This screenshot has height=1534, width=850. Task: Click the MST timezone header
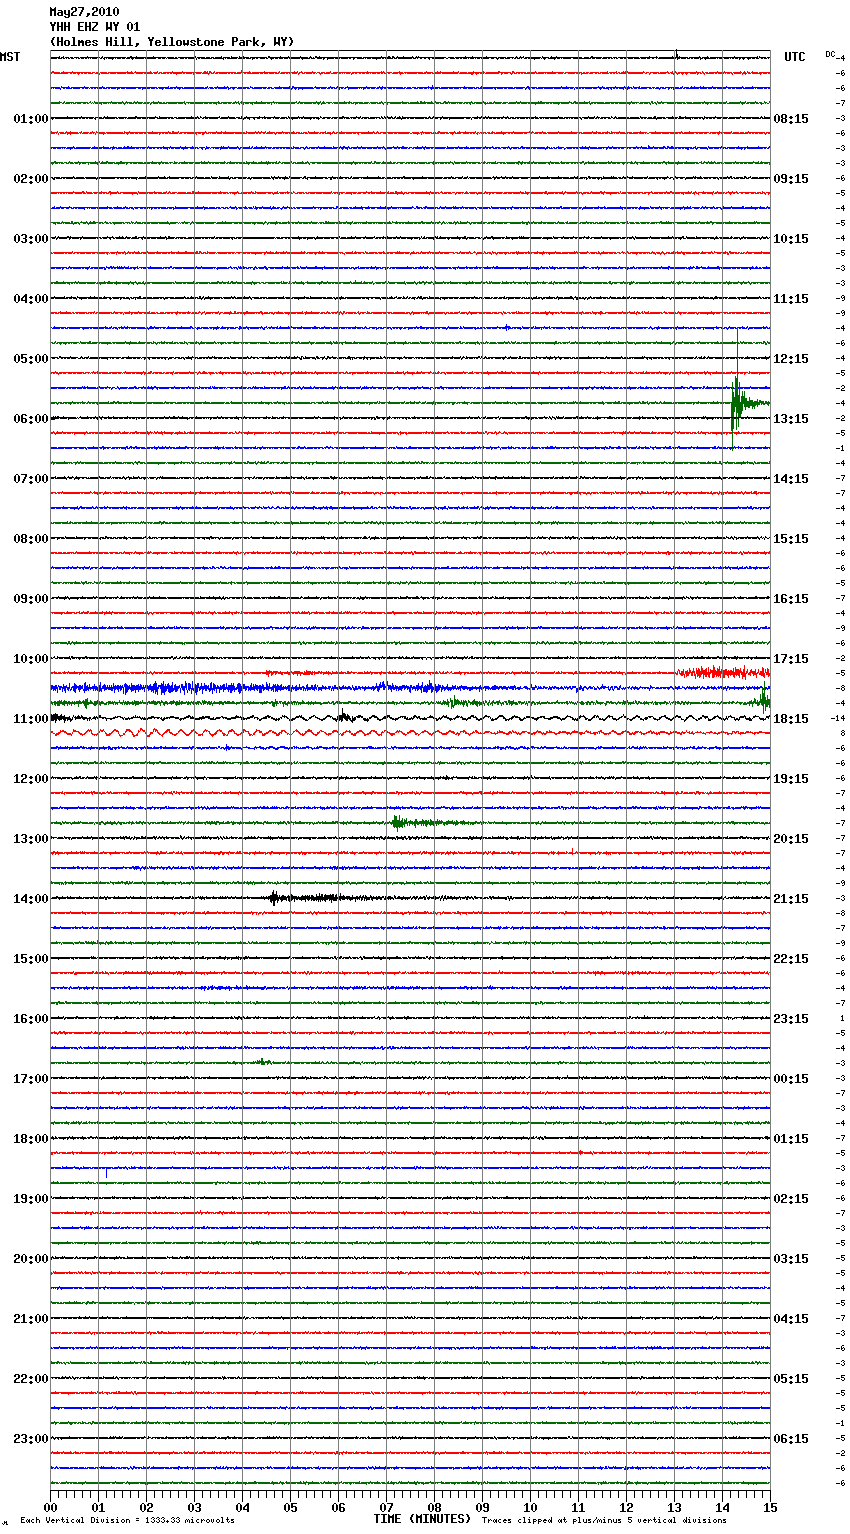click(x=10, y=57)
